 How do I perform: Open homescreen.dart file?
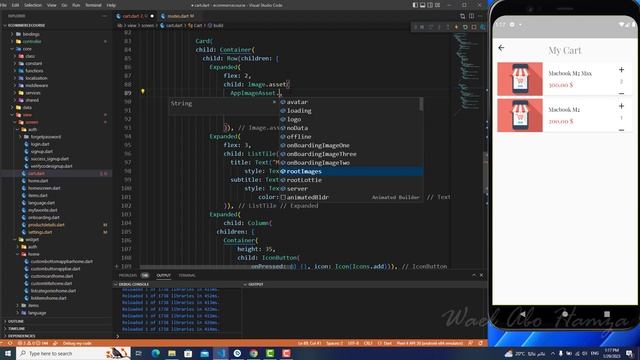[44, 189]
